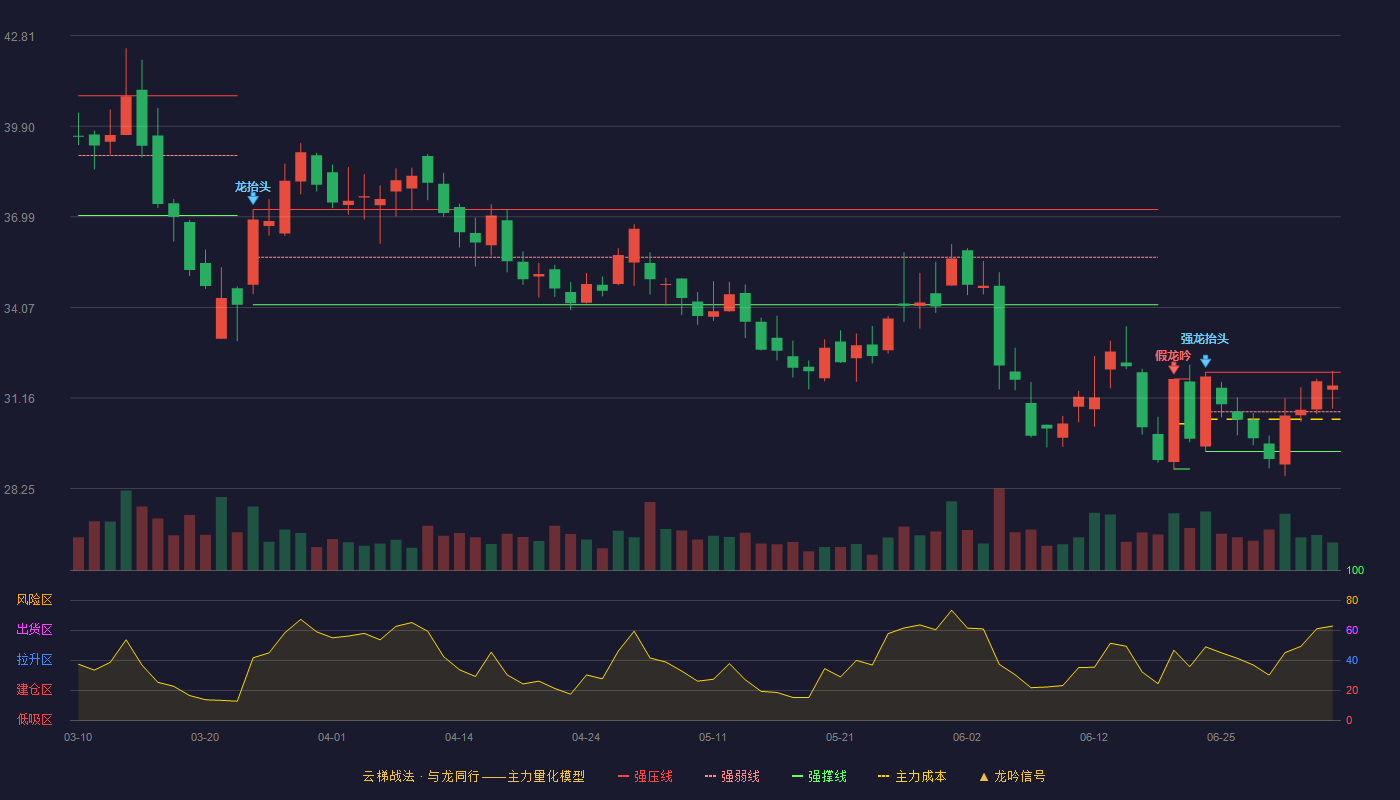Toggle the 强弱线 legend entry
1400x800 pixels.
pyautogui.click(x=732, y=776)
